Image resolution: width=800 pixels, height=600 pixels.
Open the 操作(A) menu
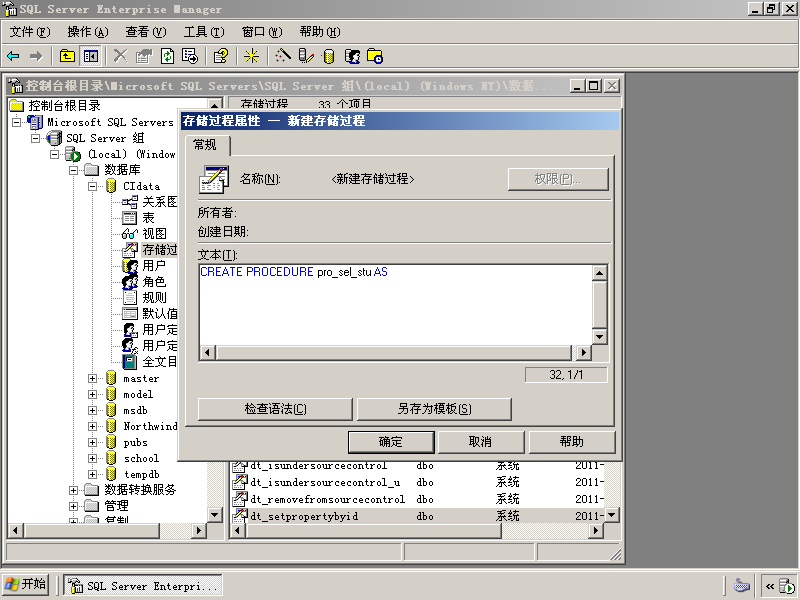click(x=88, y=32)
